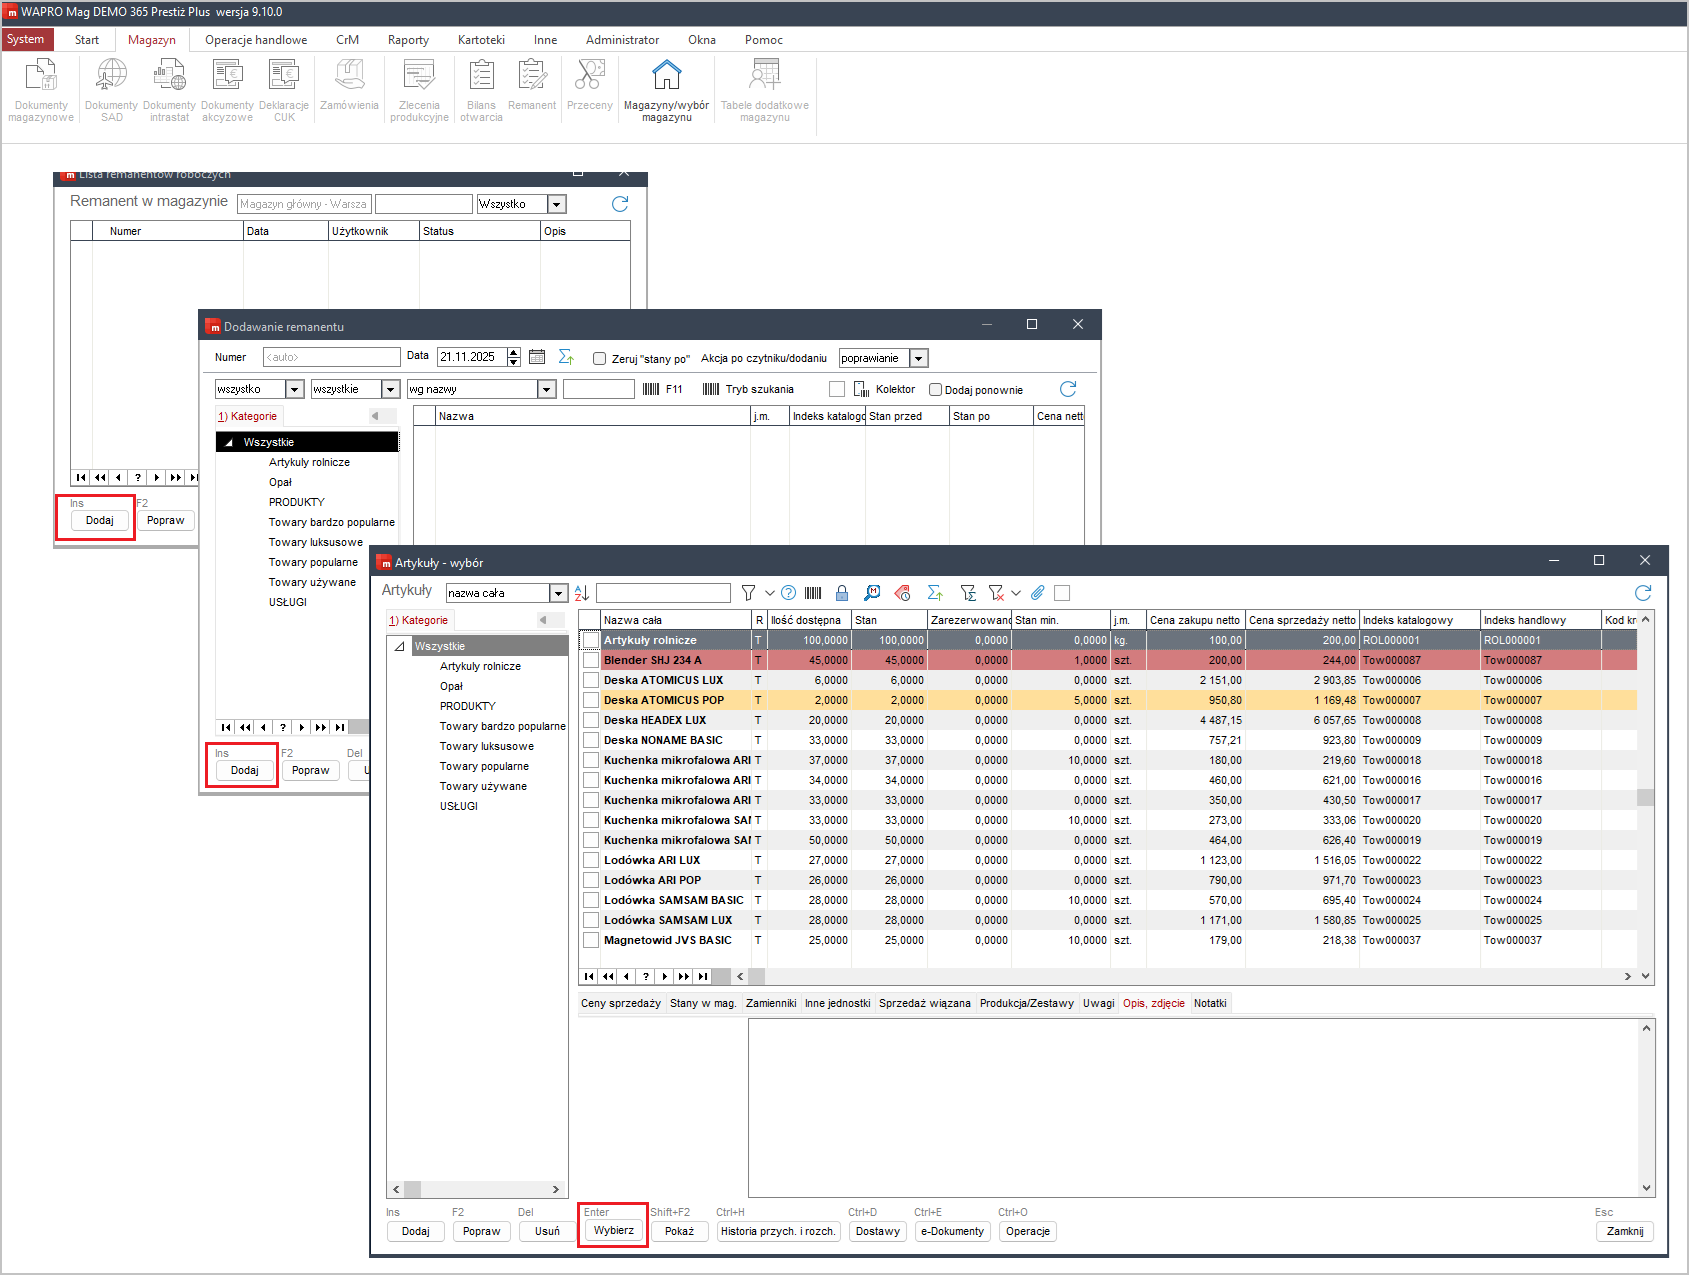Click the A-Z sort order icon
Image resolution: width=1689 pixels, height=1275 pixels.
click(582, 593)
